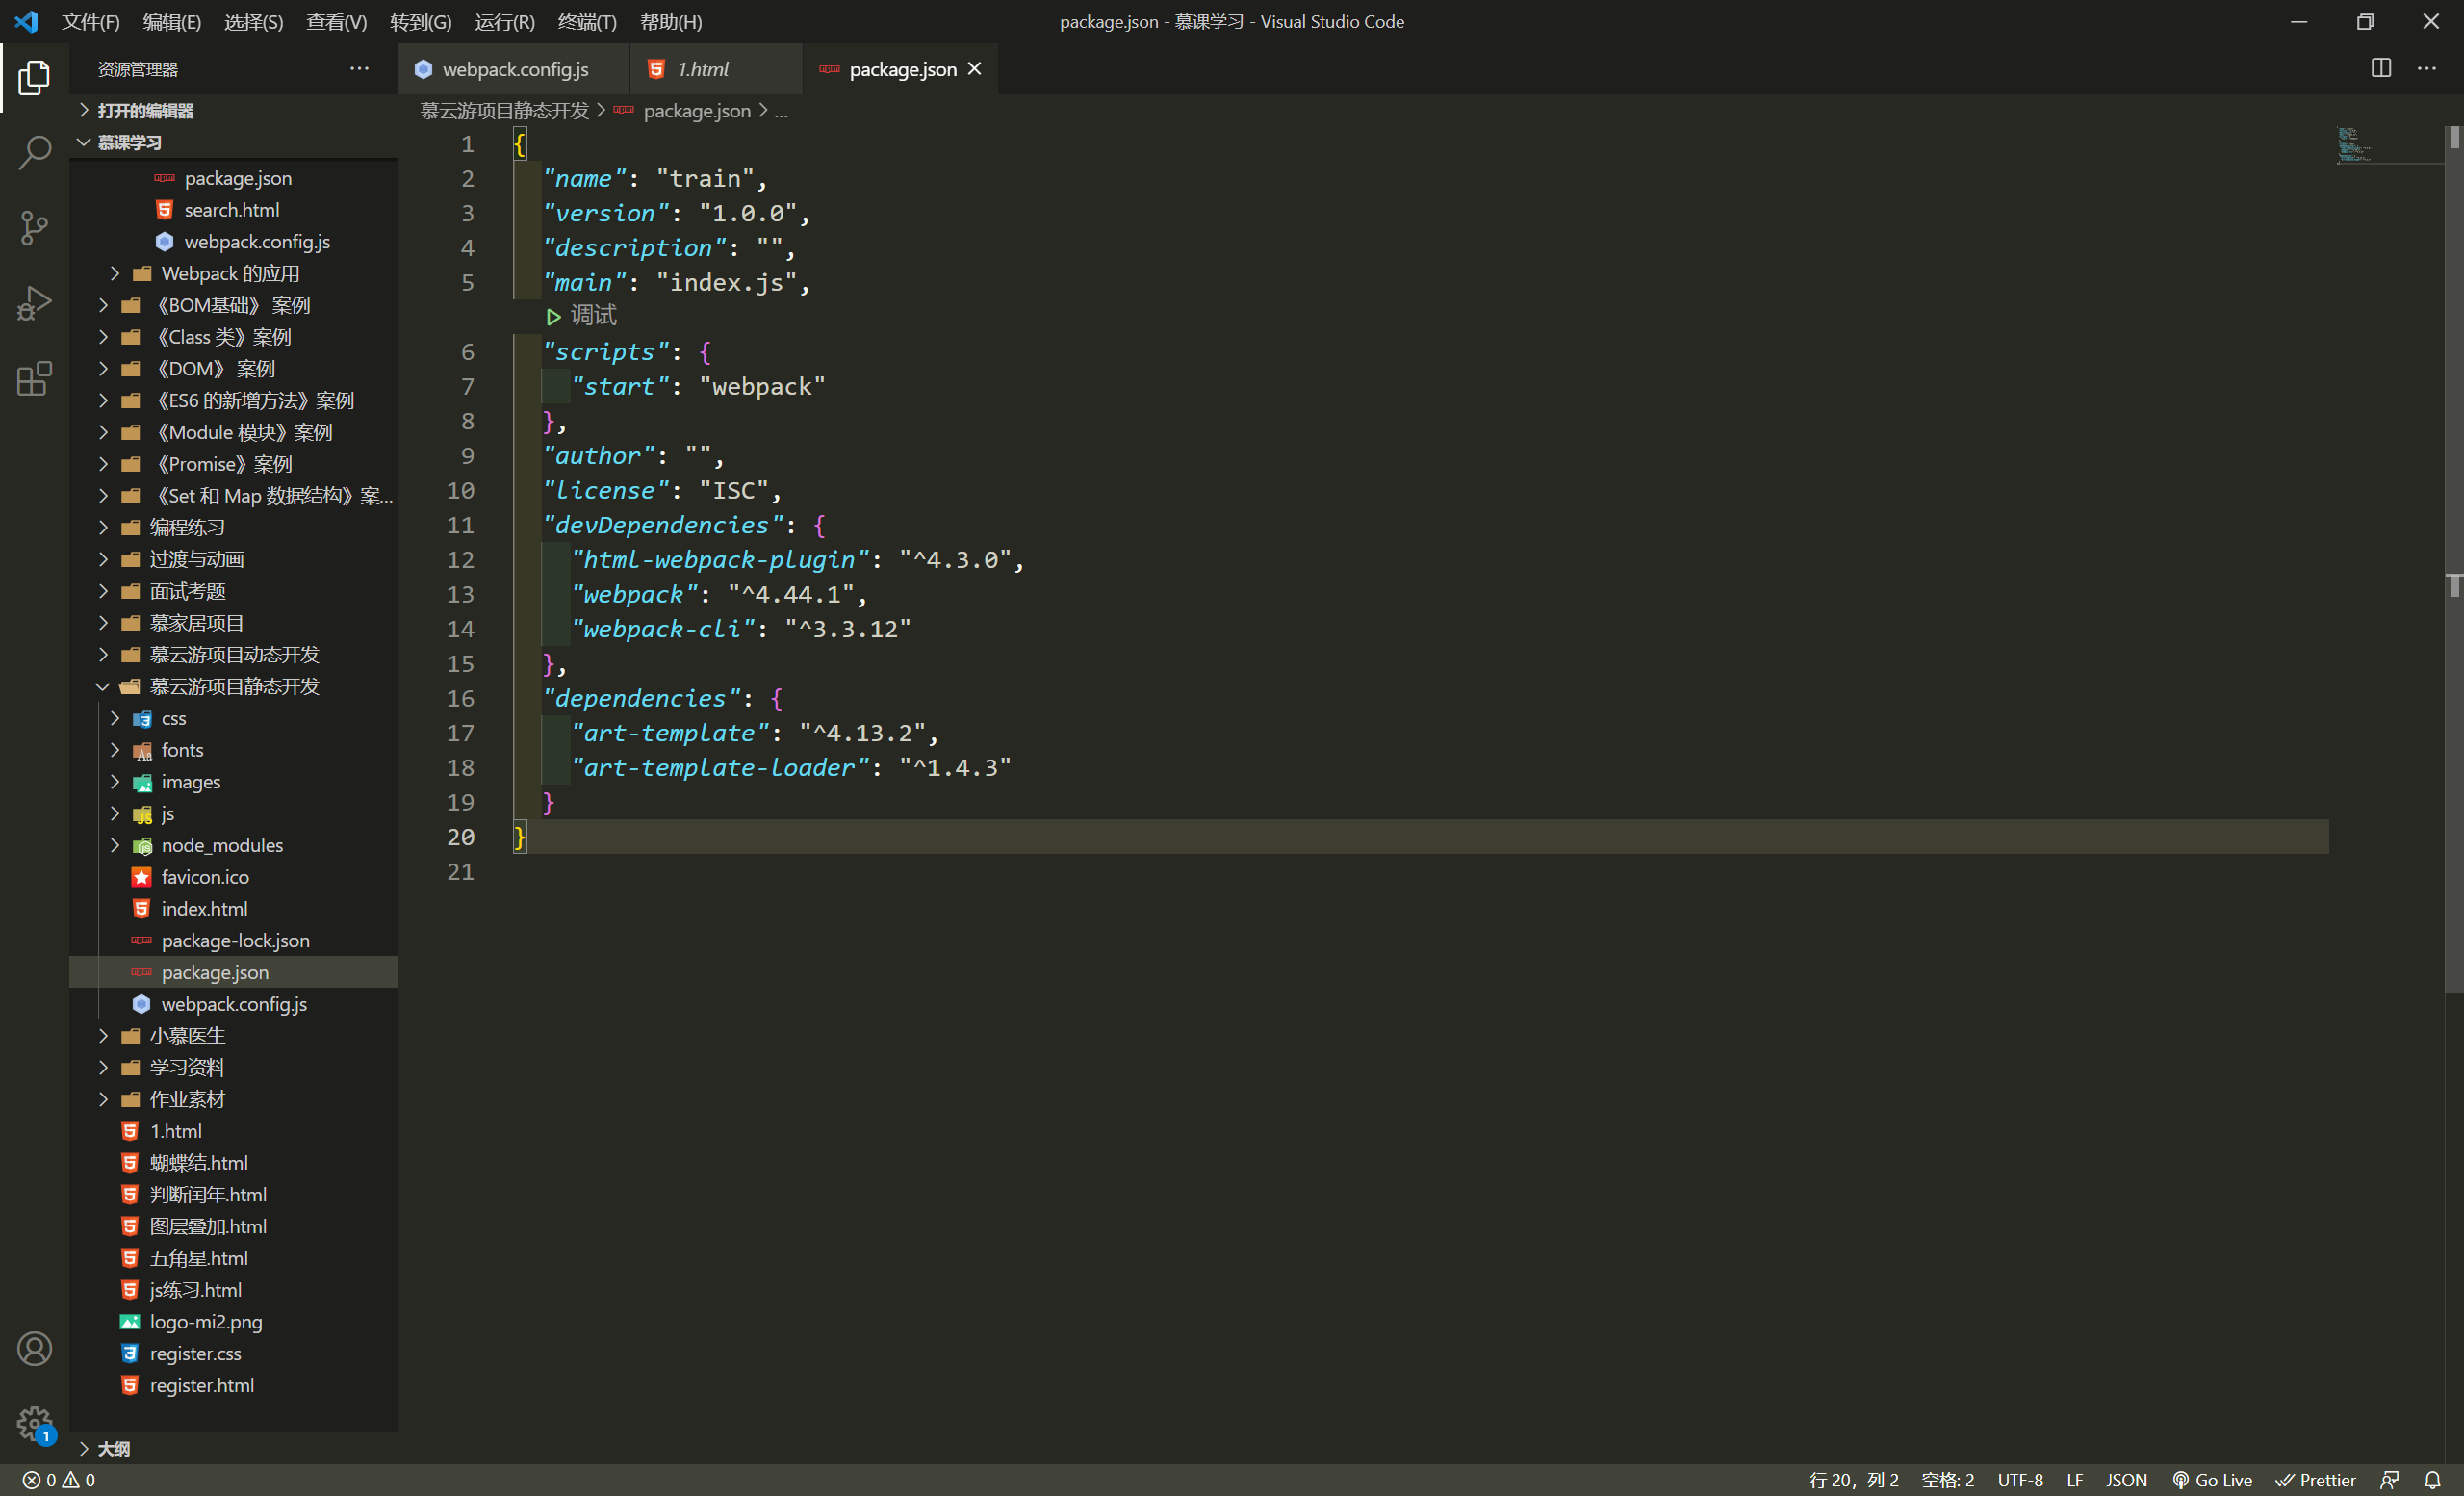
Task: Open the Manage gear icon
Action: (34, 1423)
